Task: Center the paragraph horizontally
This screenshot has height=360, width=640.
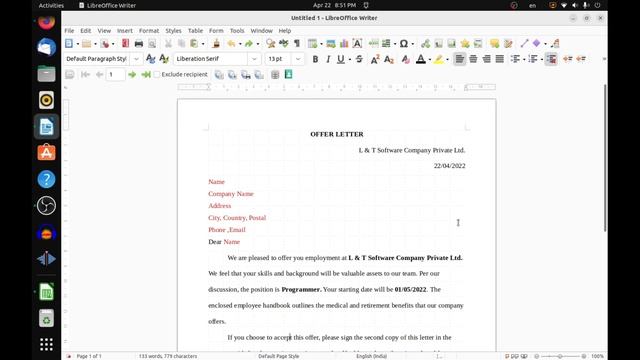Action: (473, 59)
